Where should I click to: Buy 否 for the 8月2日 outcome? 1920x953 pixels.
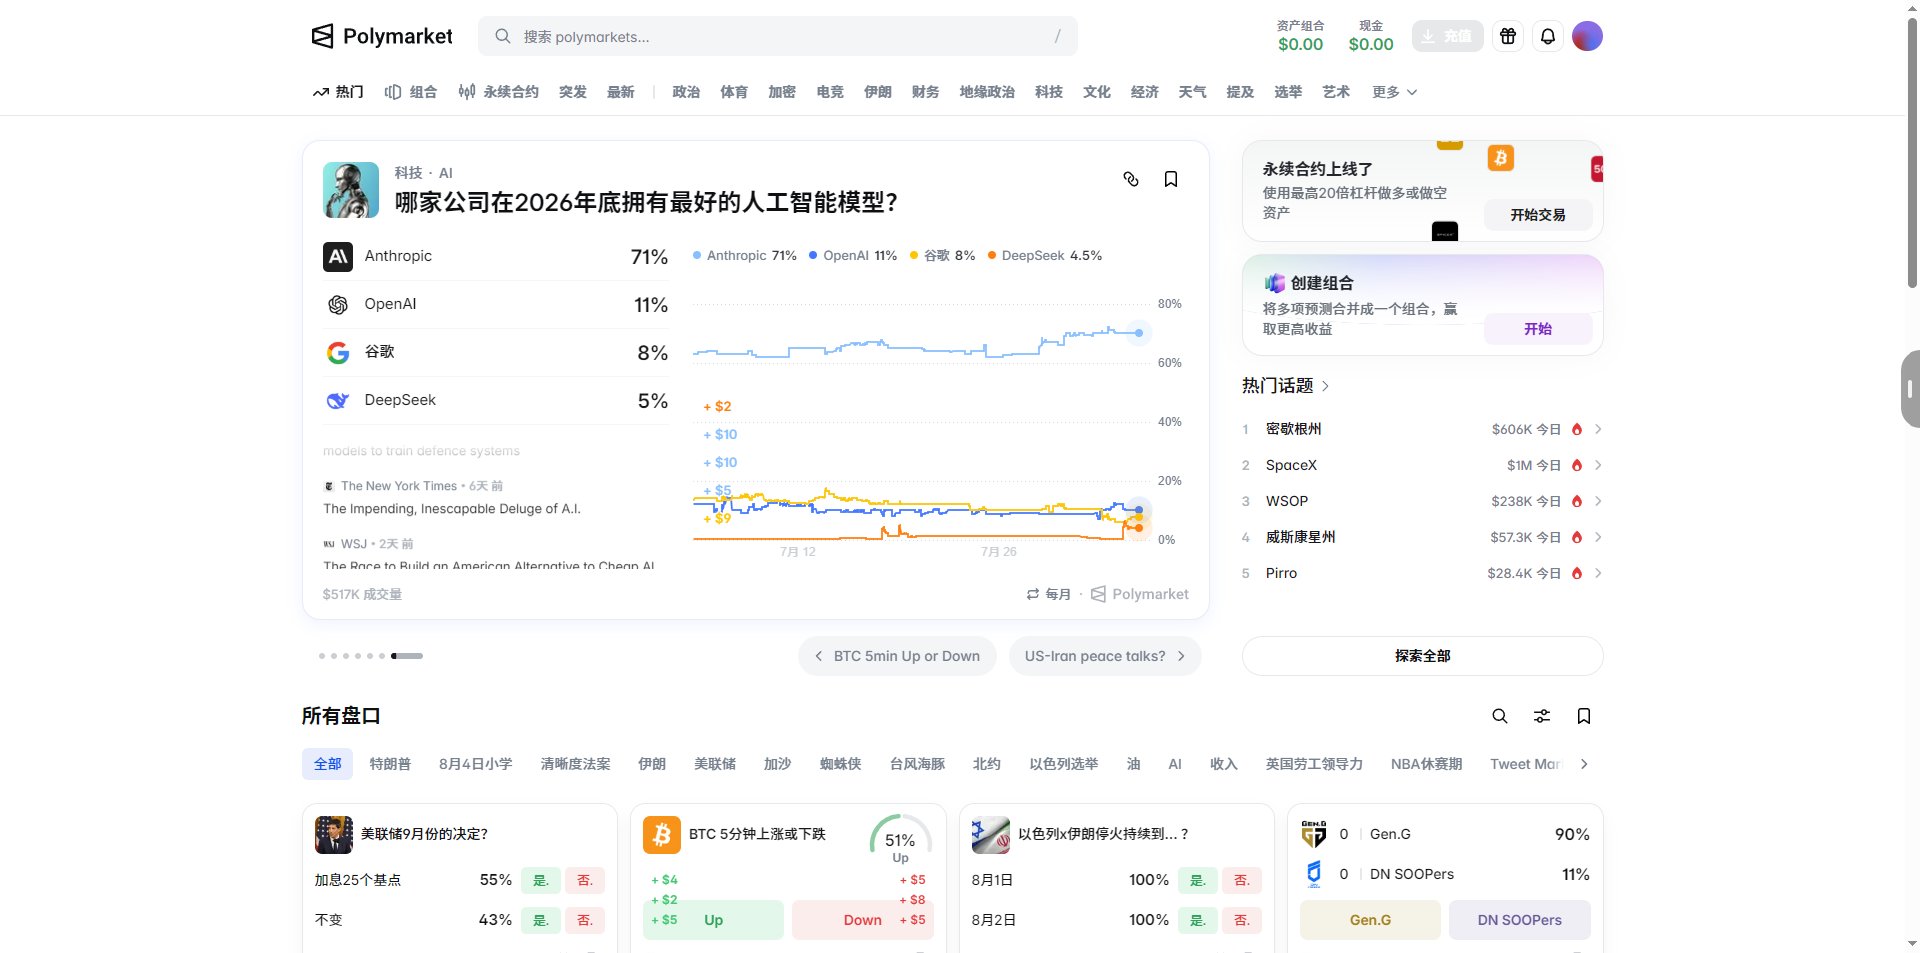[1242, 920]
